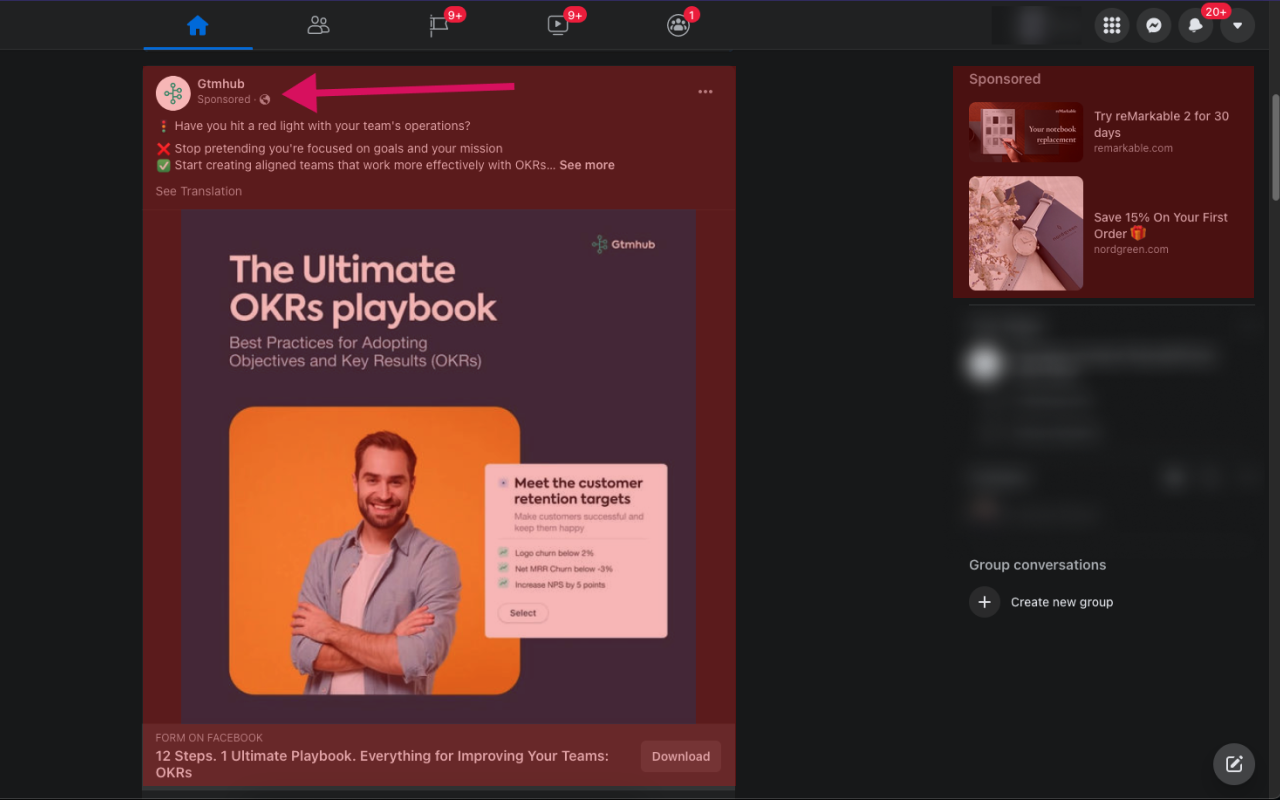Click the nordgreen.com domain text

point(1131,249)
